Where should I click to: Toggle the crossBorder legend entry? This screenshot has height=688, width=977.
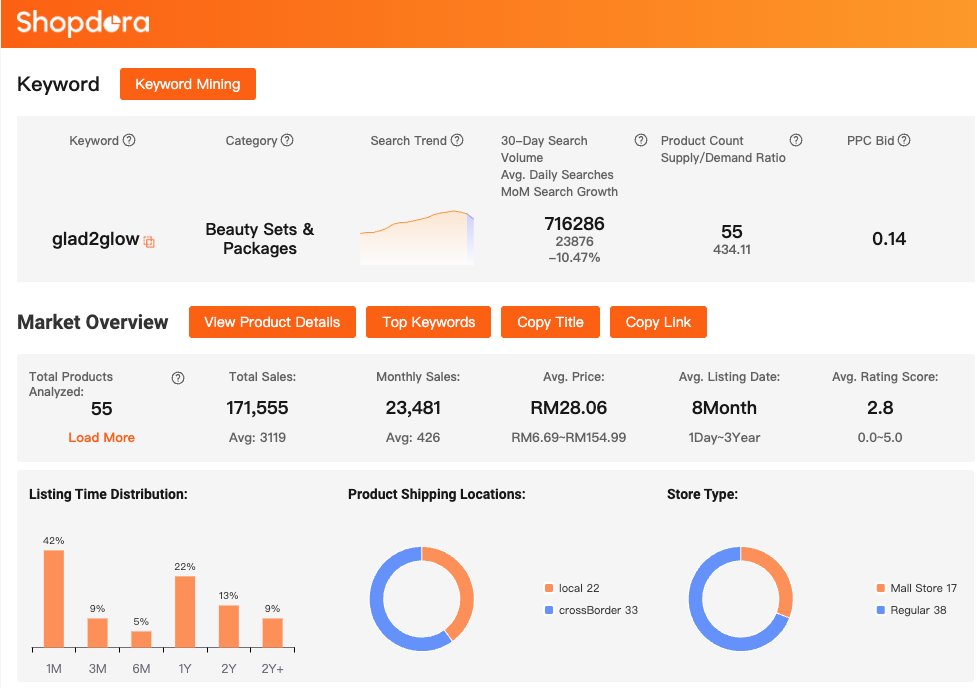pos(590,610)
